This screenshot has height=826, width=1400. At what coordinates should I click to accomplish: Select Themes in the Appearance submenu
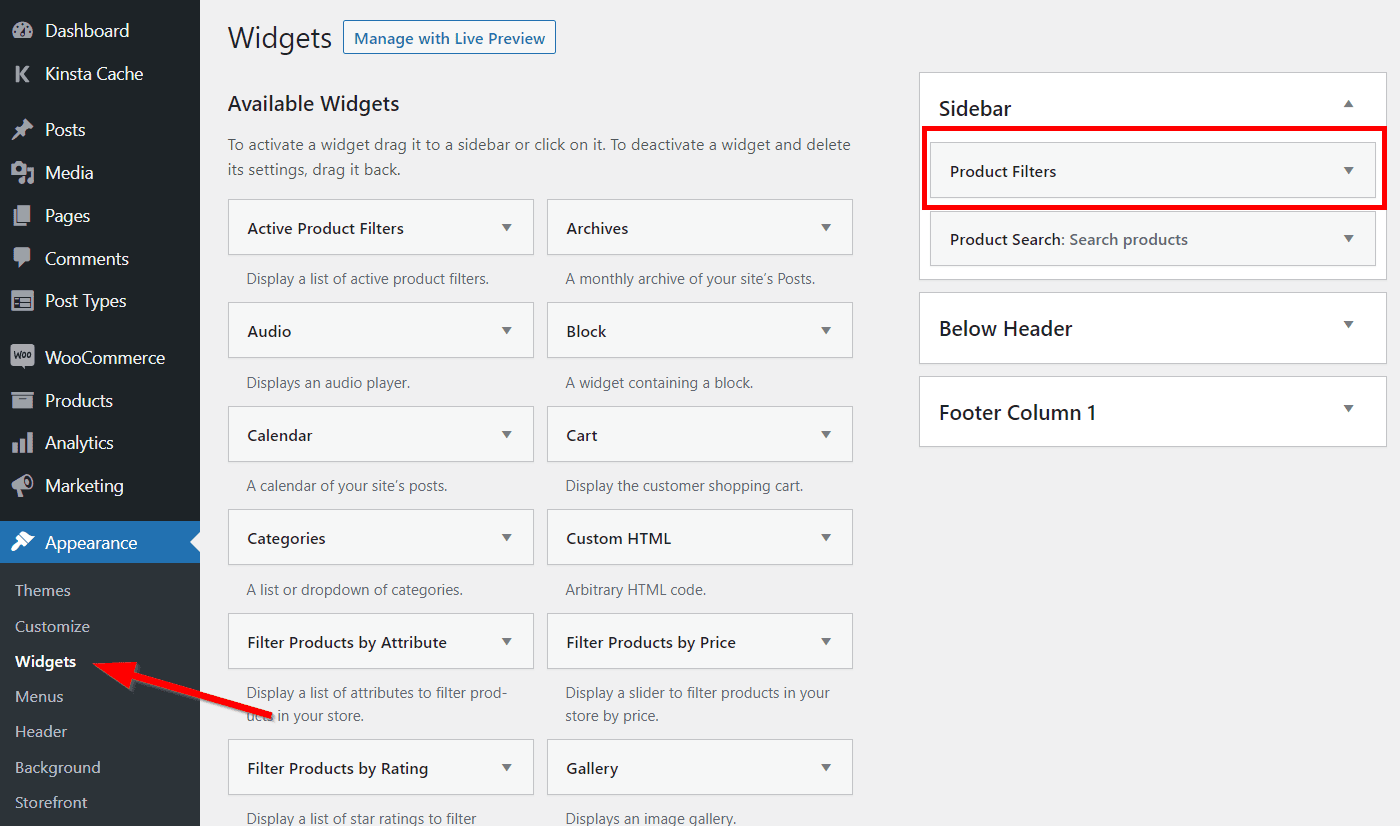pos(42,590)
